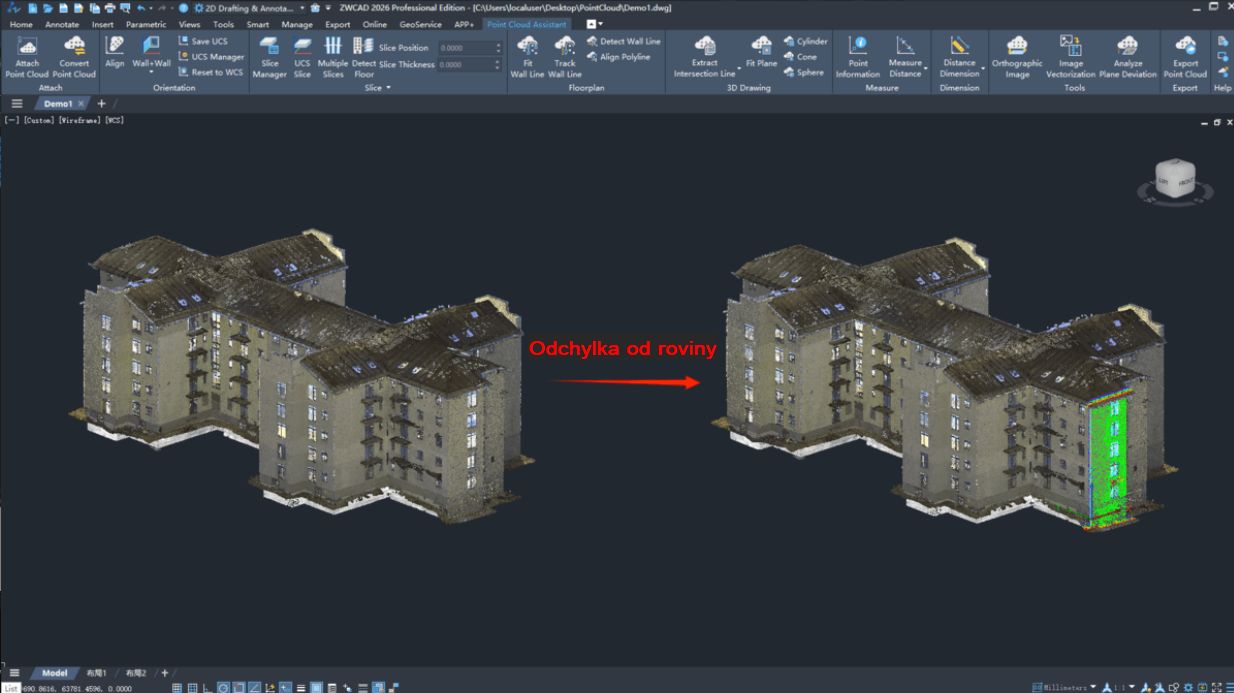The image size is (1234, 693).
Task: Click the Attach Point Cloud icon
Action: click(x=27, y=56)
